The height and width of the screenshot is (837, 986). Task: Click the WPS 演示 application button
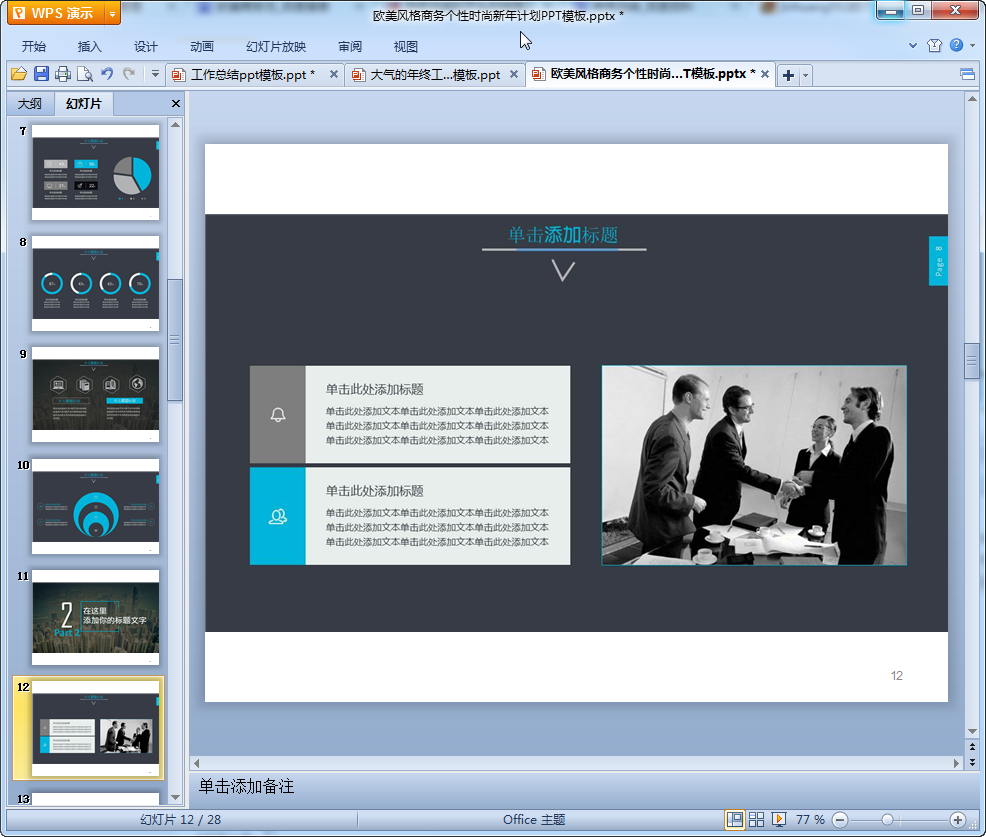(x=57, y=13)
